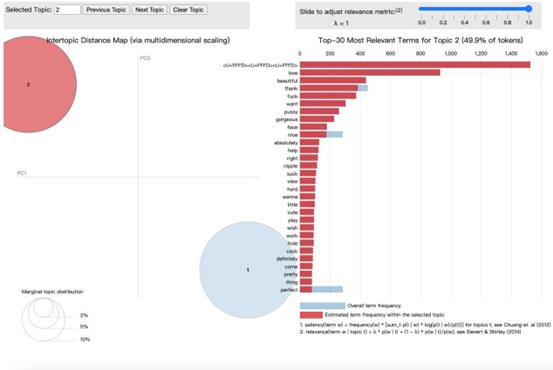This screenshot has width=553, height=370.
Task: Click the 0.6 tick on the relevance slider
Action: pyautogui.click(x=486, y=22)
